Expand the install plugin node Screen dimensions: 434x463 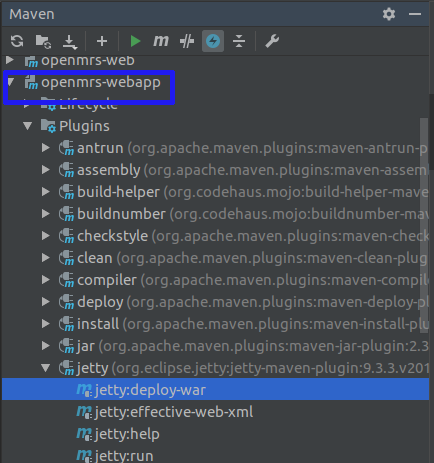[46, 324]
